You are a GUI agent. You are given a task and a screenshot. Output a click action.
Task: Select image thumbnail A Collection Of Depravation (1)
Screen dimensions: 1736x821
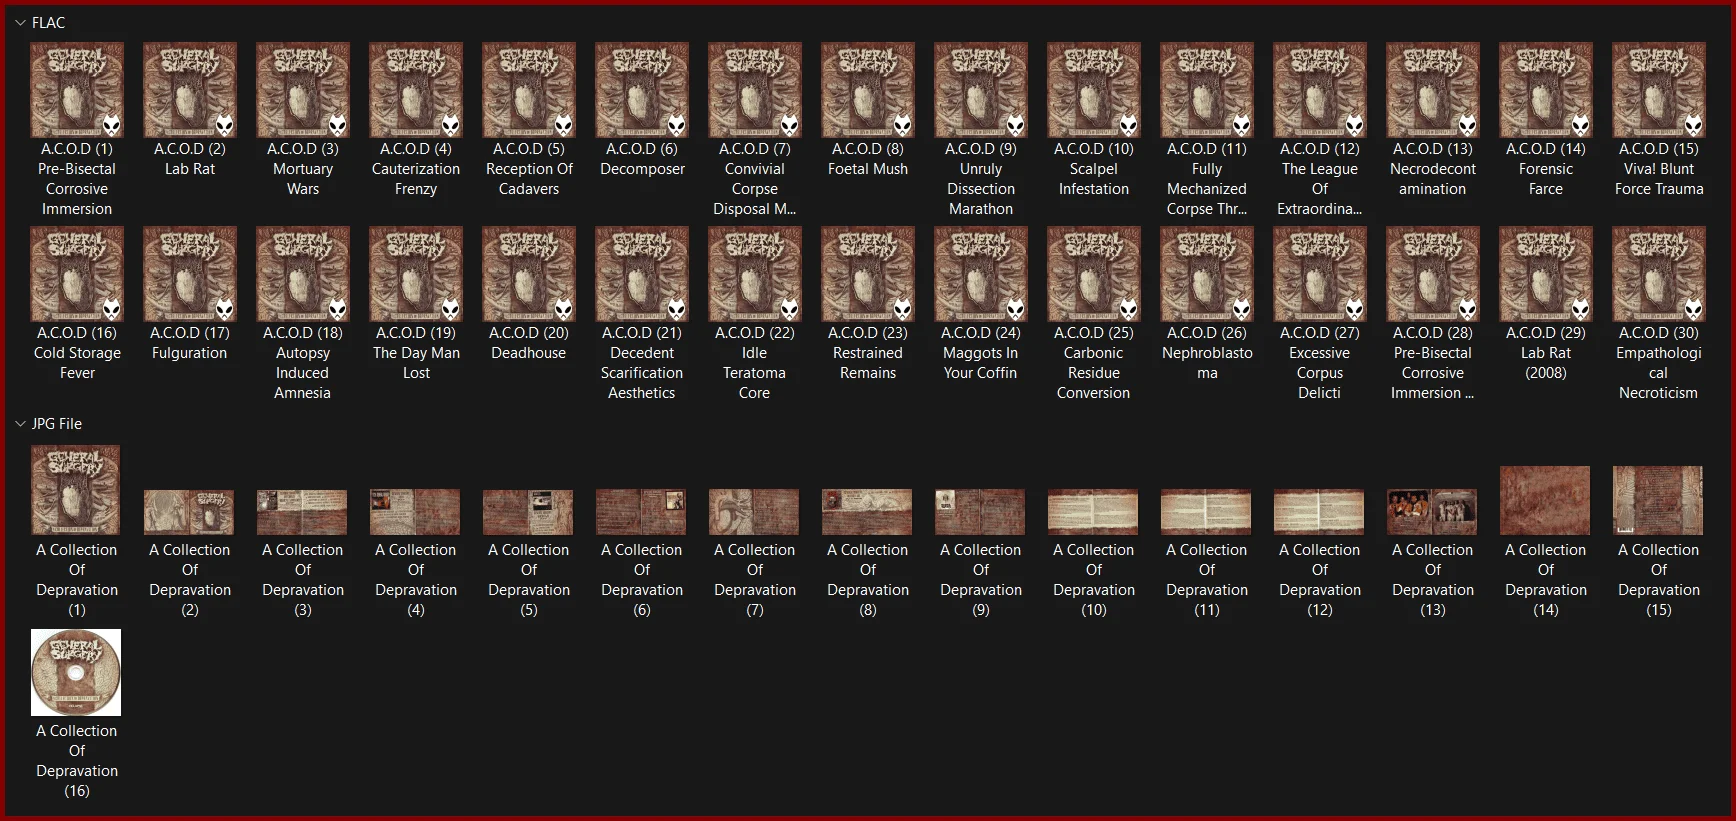76,490
